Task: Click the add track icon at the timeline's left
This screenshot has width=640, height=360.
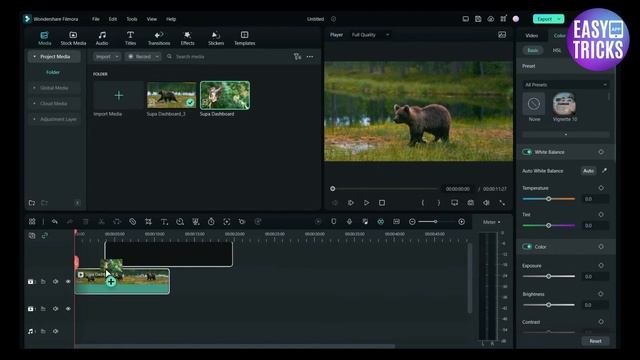Action: click(x=32, y=236)
